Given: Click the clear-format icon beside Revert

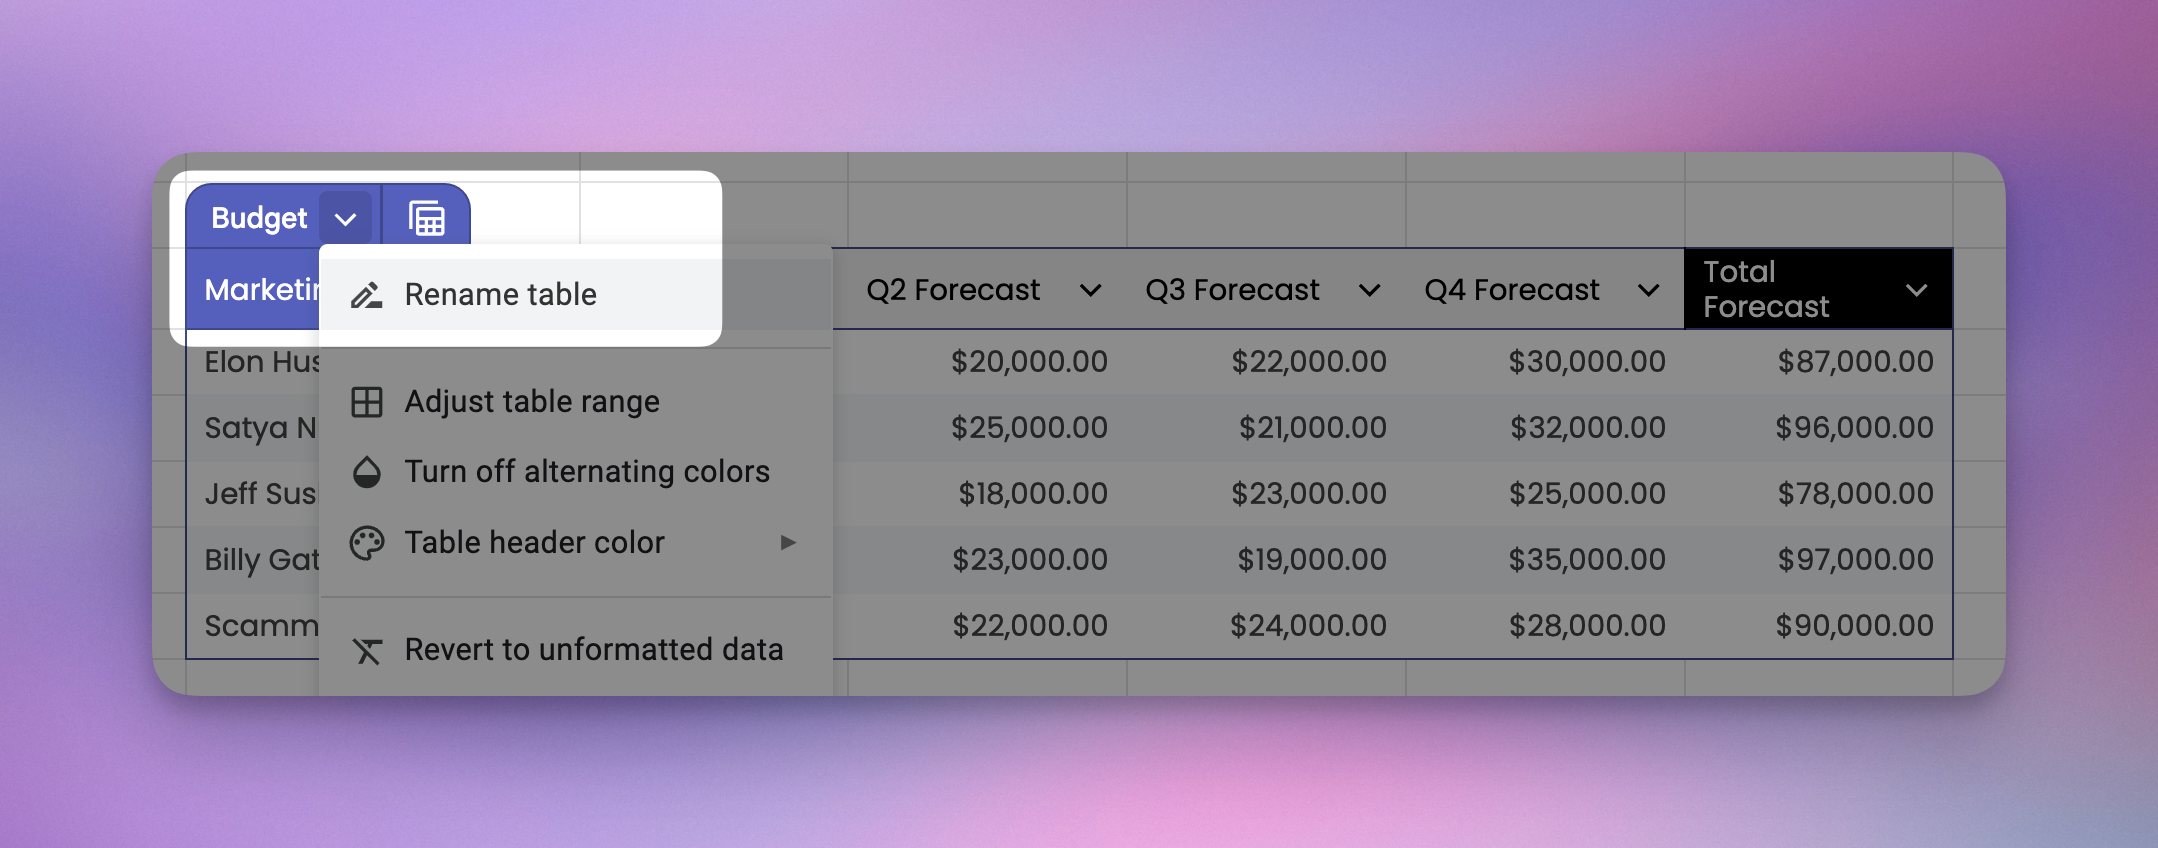Looking at the screenshot, I should tap(366, 651).
